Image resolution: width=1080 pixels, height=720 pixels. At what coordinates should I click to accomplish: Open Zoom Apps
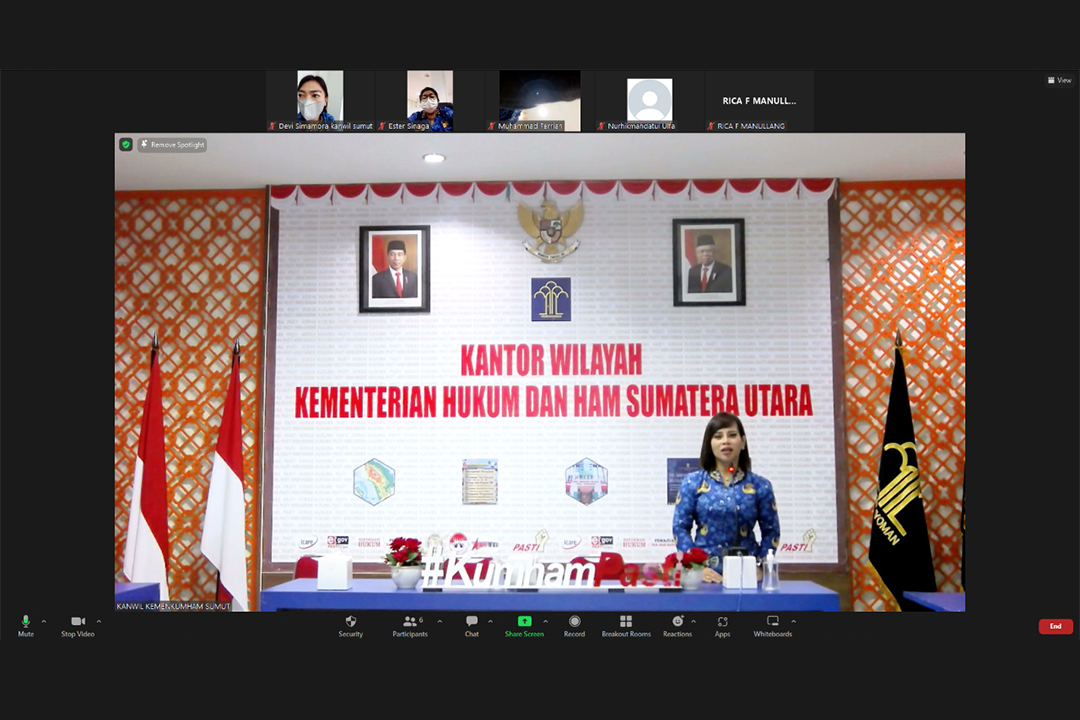[x=722, y=622]
